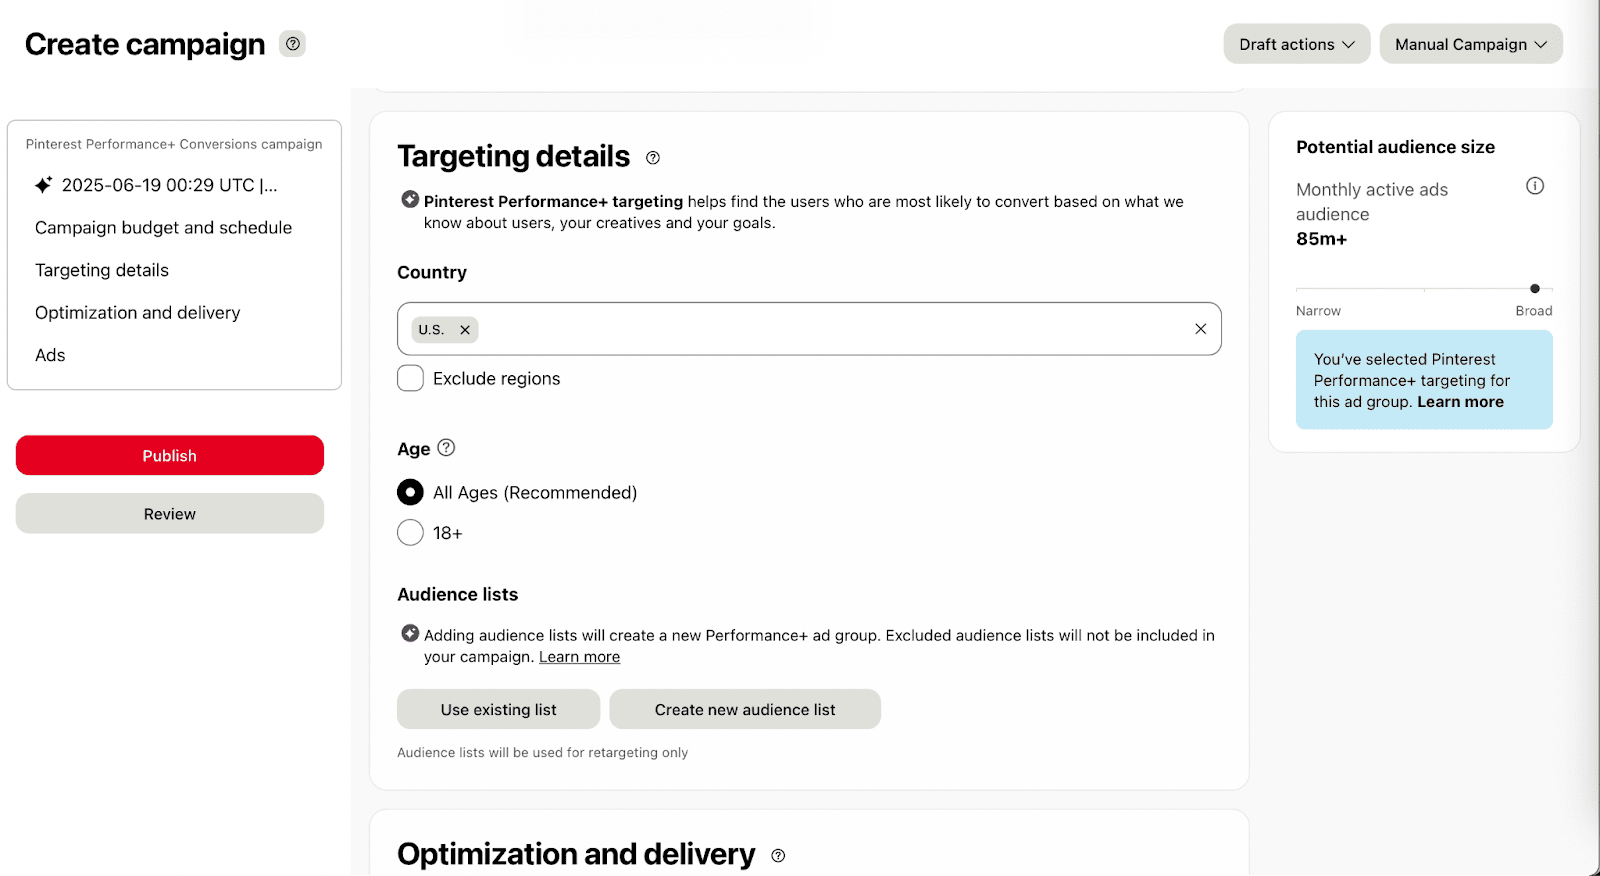Image resolution: width=1600 pixels, height=876 pixels.
Task: Clear all countries with field X icon
Action: coord(1200,329)
